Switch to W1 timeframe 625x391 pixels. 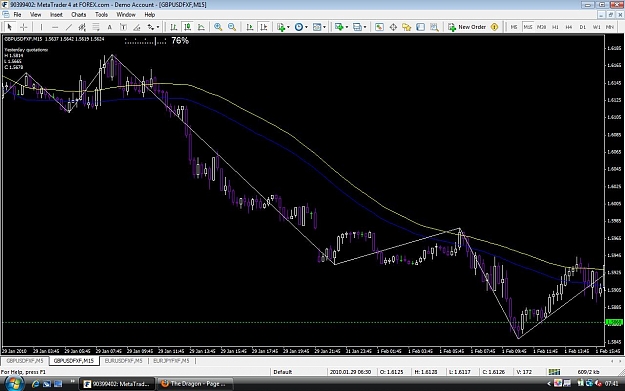(596, 27)
